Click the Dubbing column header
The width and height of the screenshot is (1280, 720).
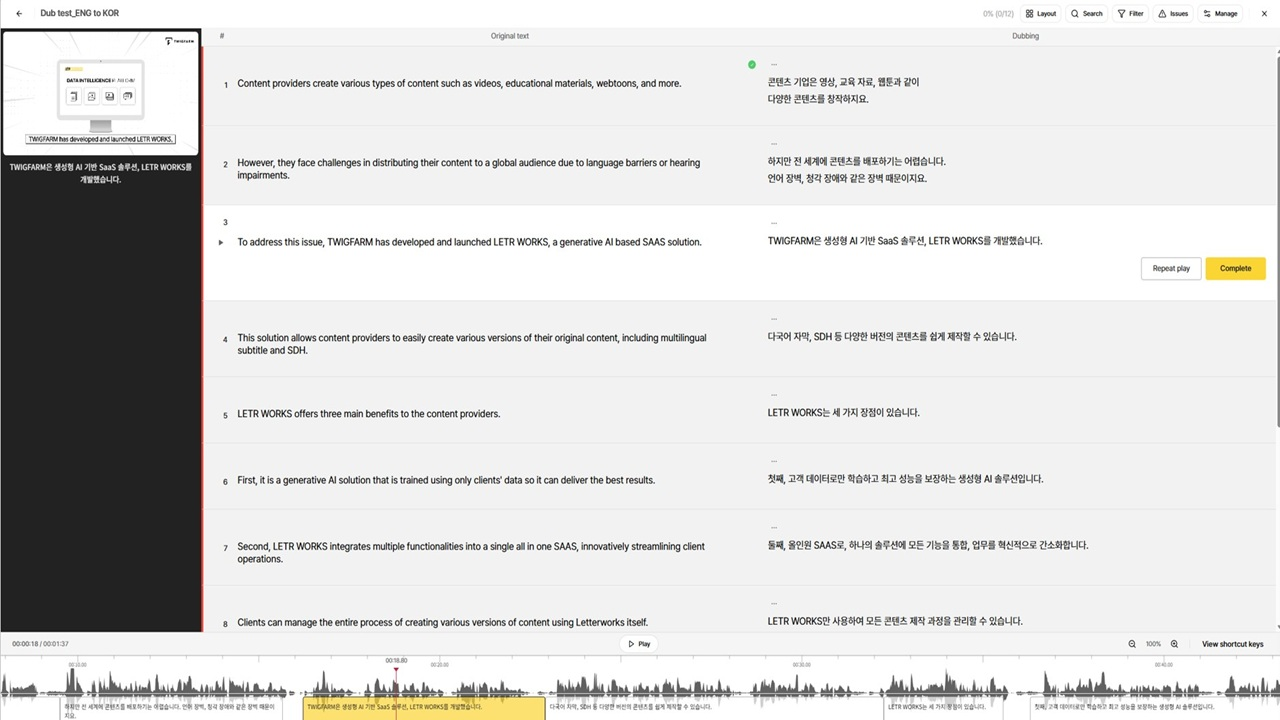tap(1025, 36)
